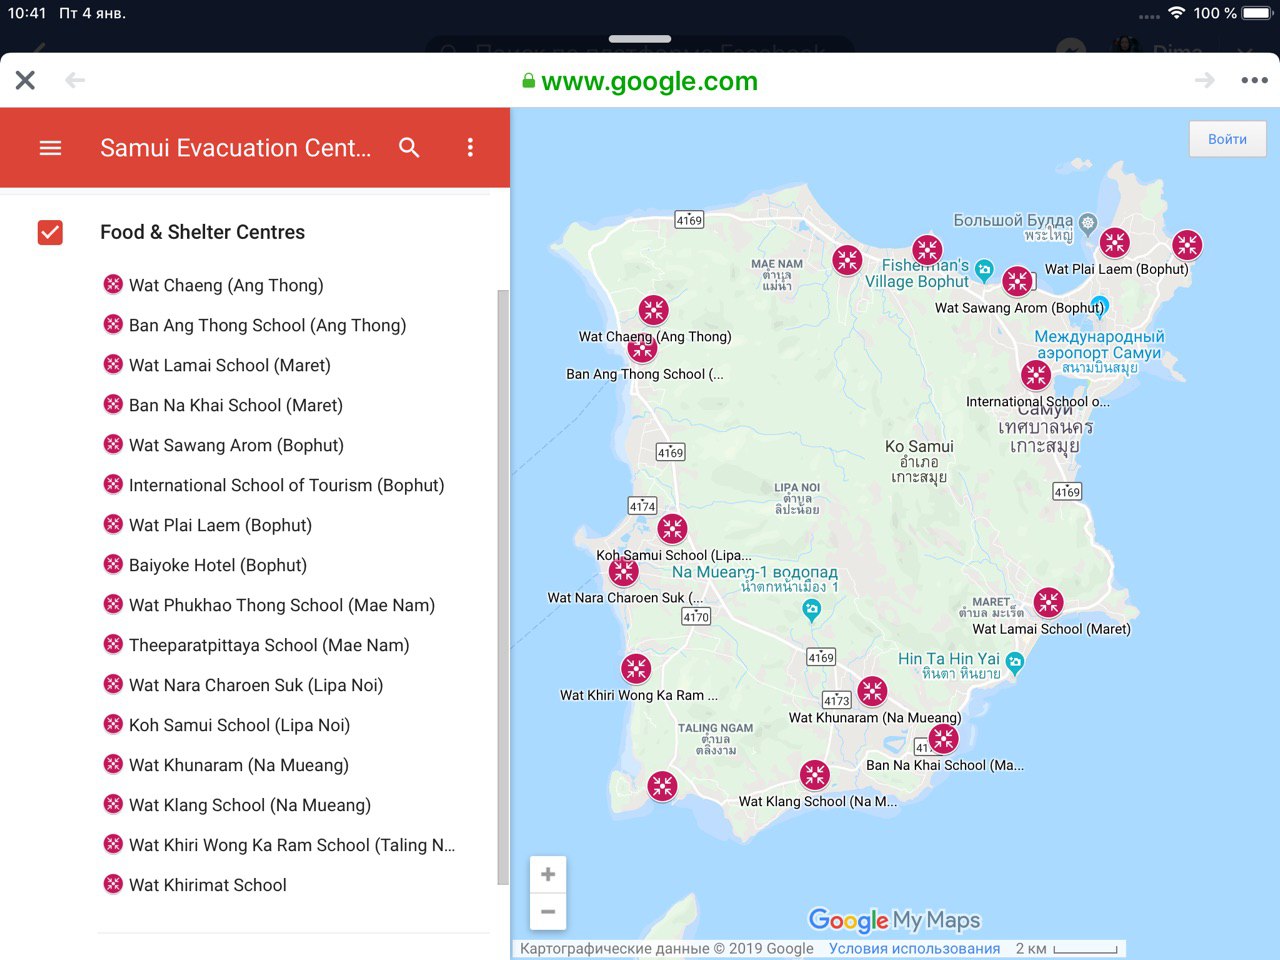Click the Koh Samui School map marker
The image size is (1280, 960).
(x=672, y=528)
